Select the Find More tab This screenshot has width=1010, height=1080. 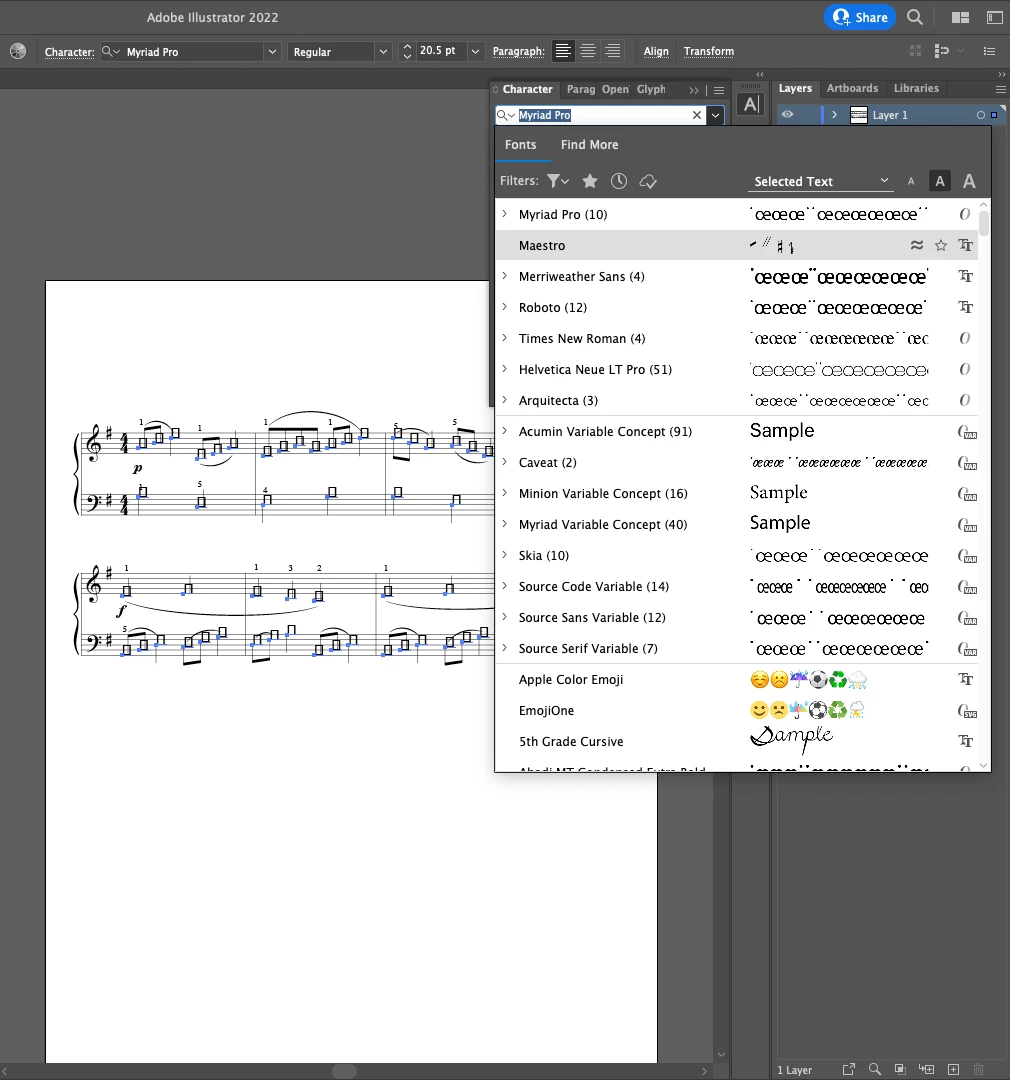[589, 145]
